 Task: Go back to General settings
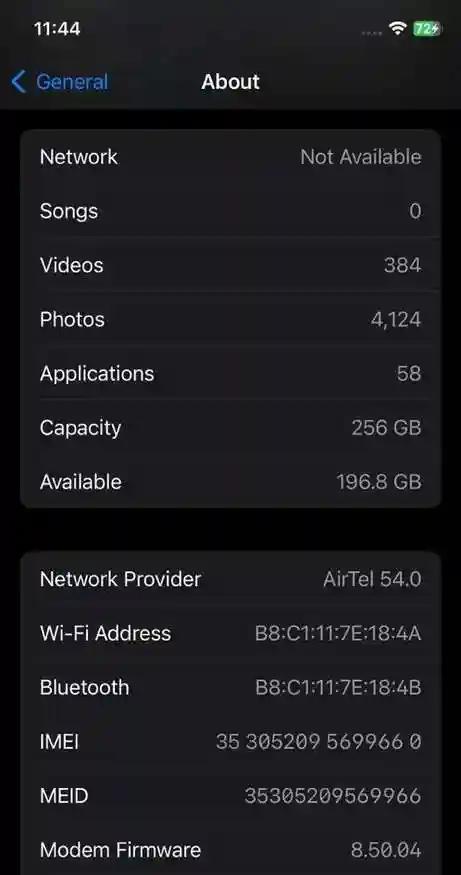[59, 82]
